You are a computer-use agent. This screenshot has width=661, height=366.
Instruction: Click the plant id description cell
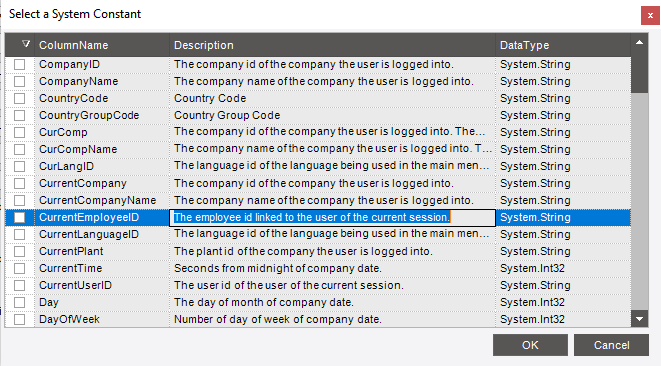click(332, 251)
